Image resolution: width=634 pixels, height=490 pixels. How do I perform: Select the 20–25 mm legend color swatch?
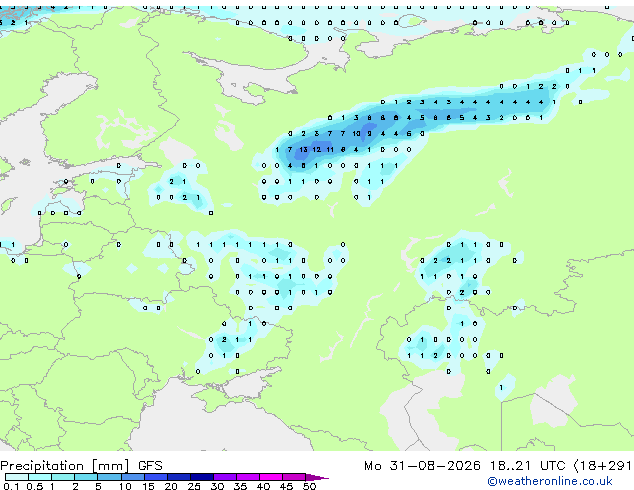[x=179, y=477]
